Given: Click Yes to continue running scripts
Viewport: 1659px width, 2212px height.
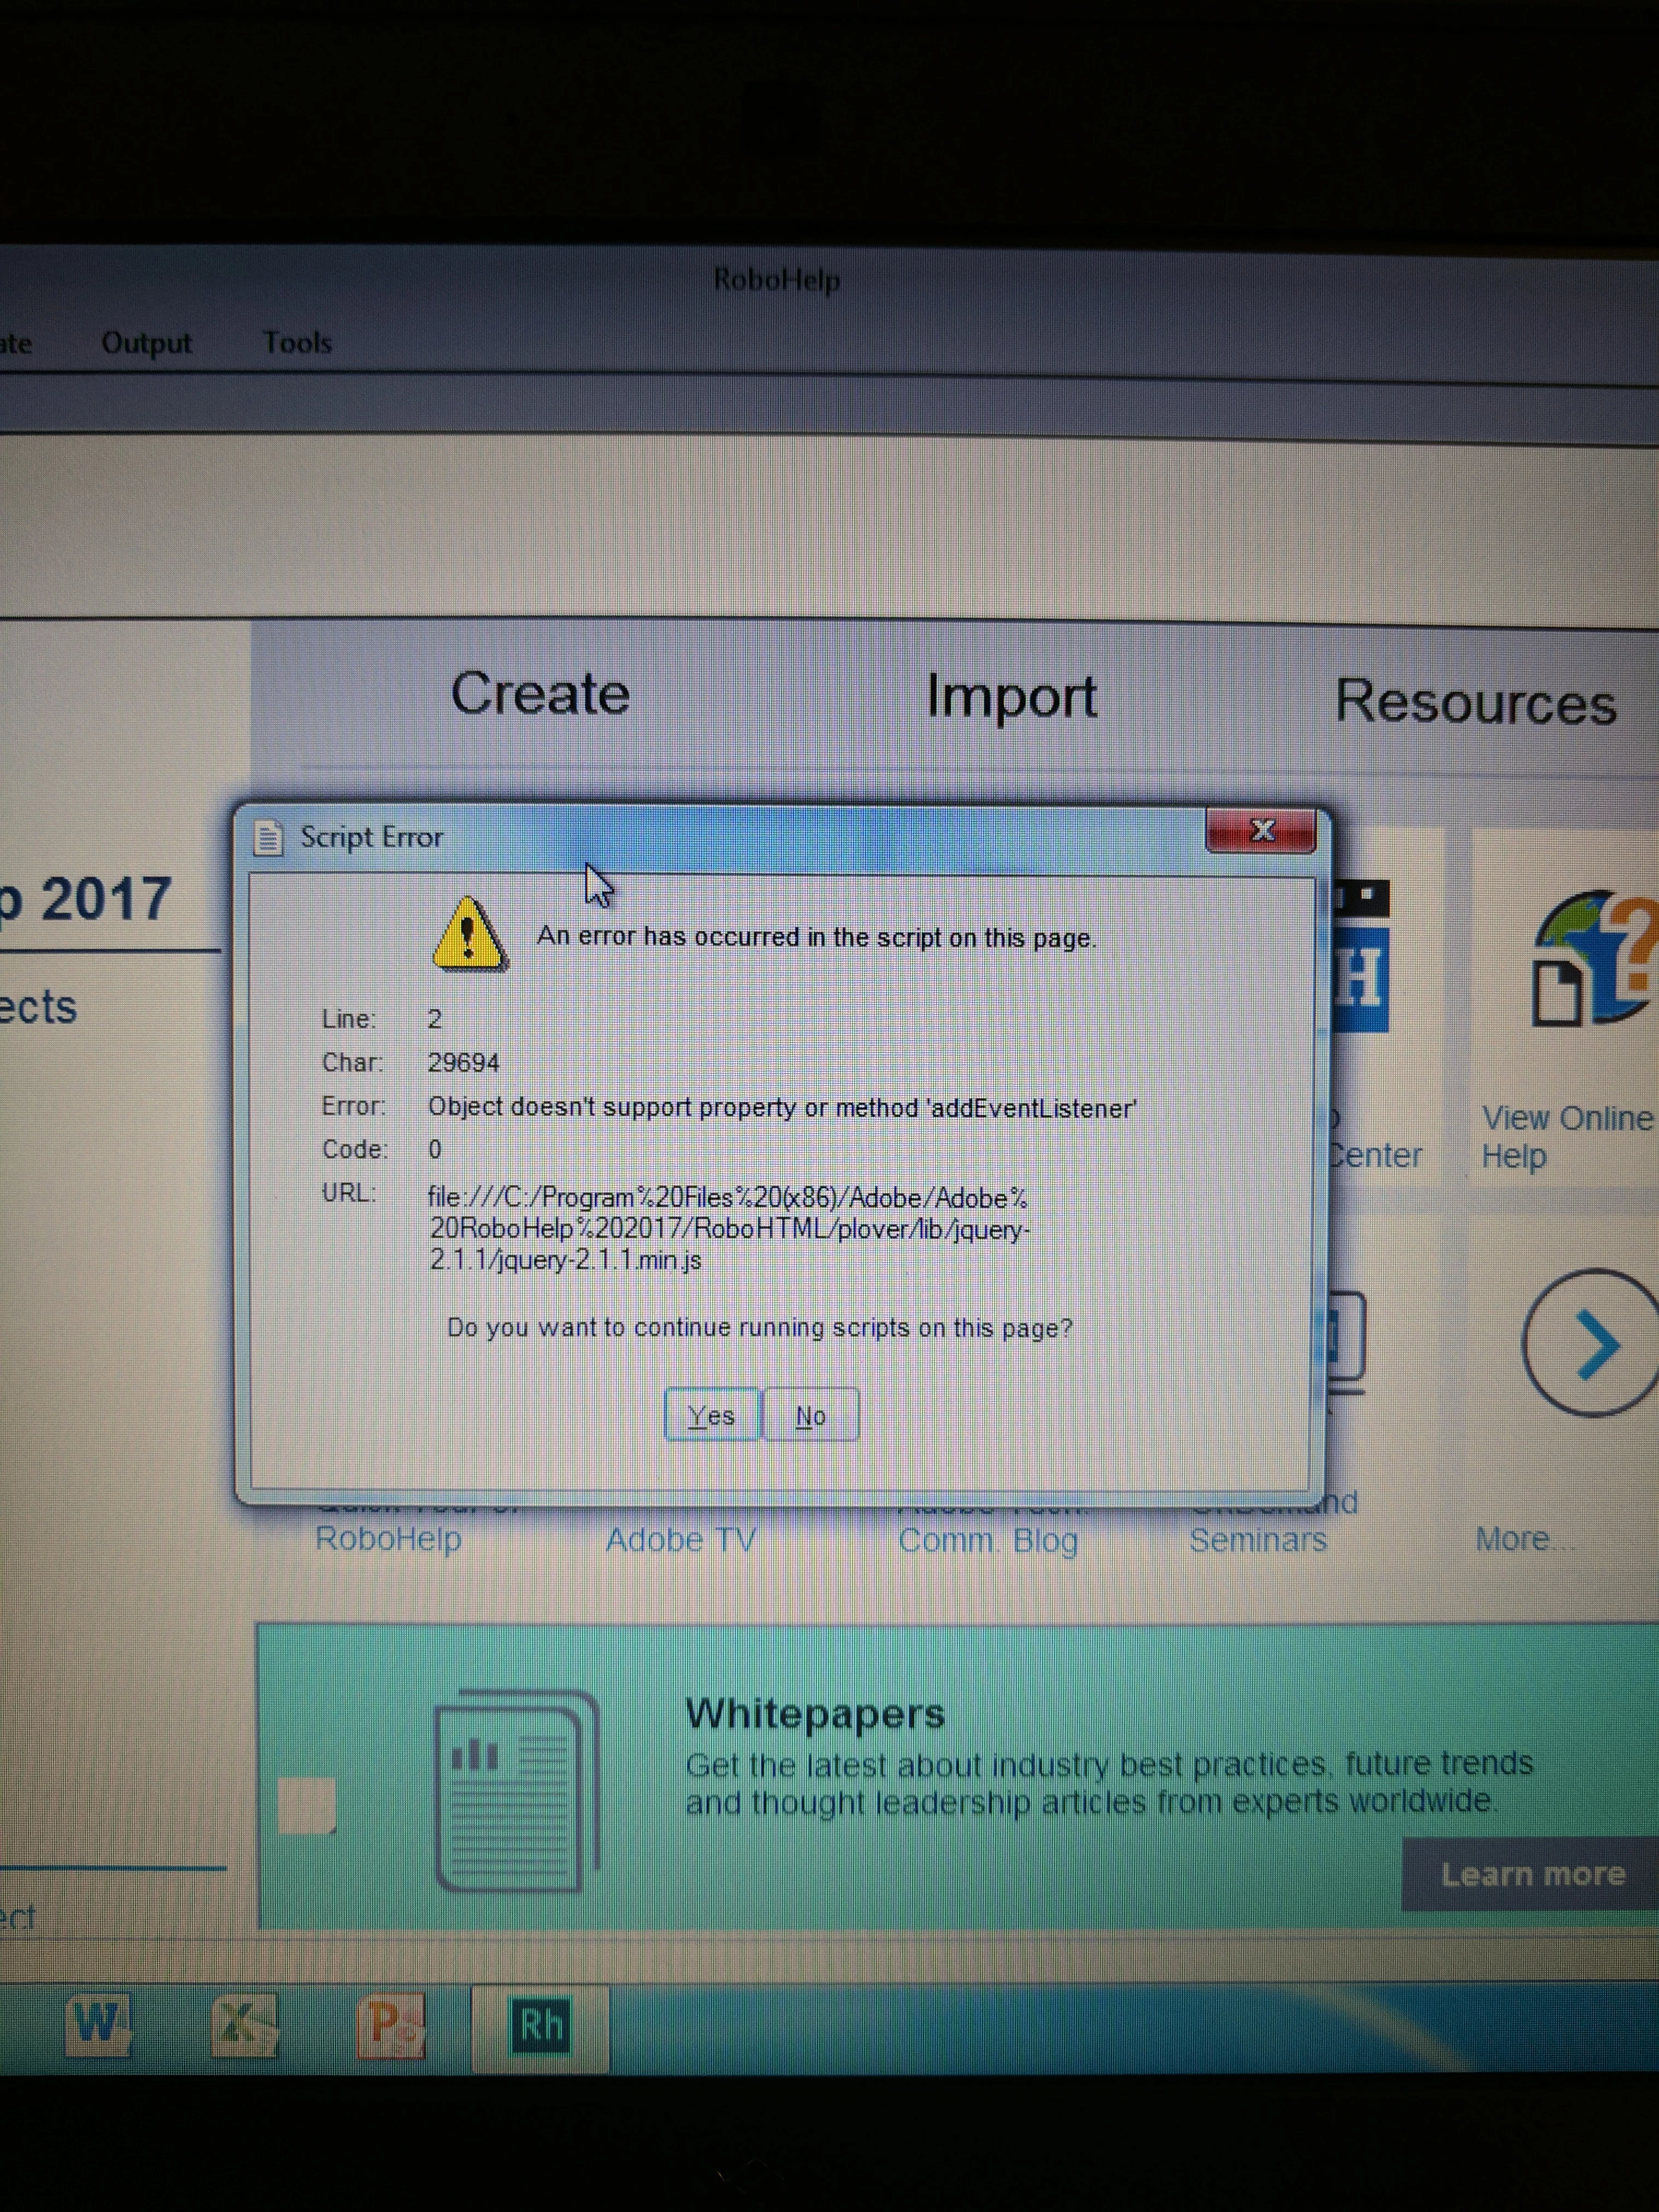Looking at the screenshot, I should tap(711, 1415).
